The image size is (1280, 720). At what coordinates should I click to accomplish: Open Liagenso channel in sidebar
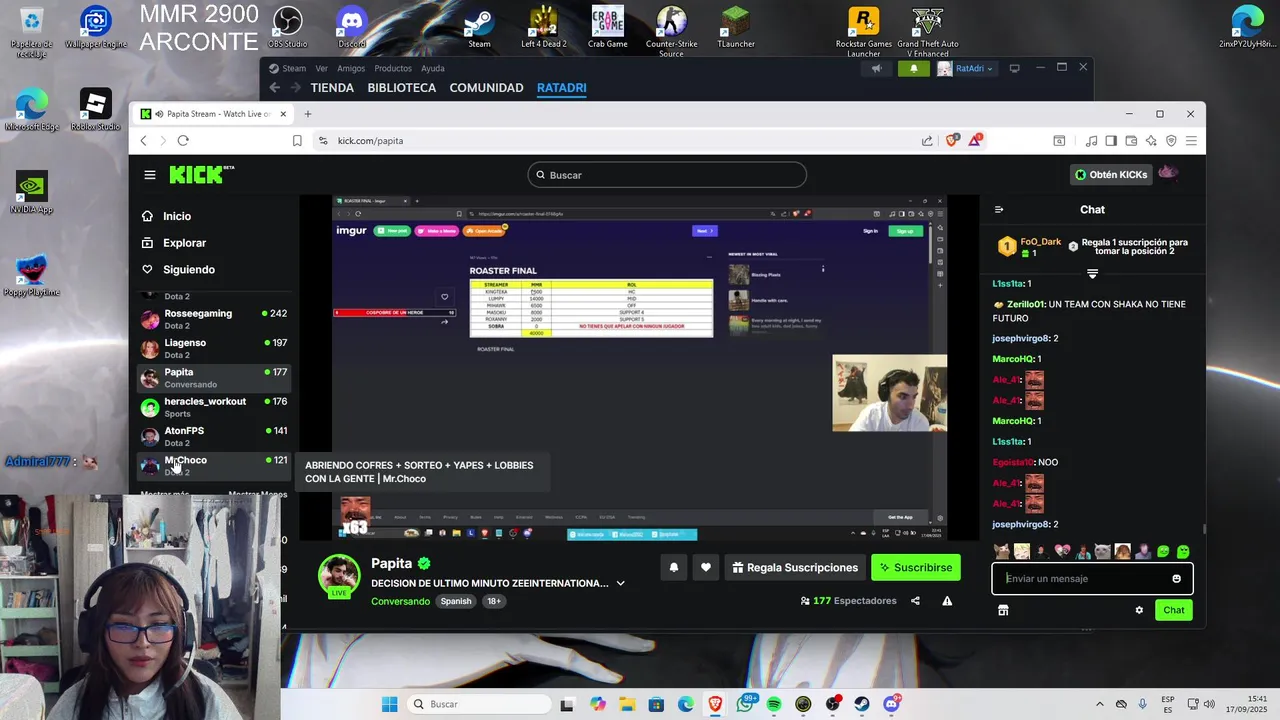[x=213, y=348]
